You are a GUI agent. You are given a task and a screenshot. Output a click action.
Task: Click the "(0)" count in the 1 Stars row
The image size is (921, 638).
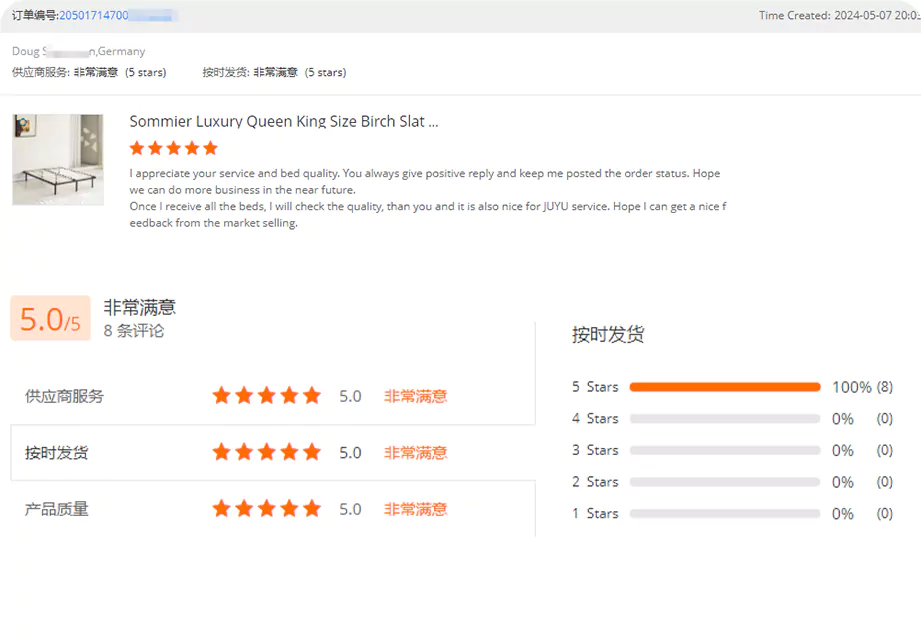point(885,514)
